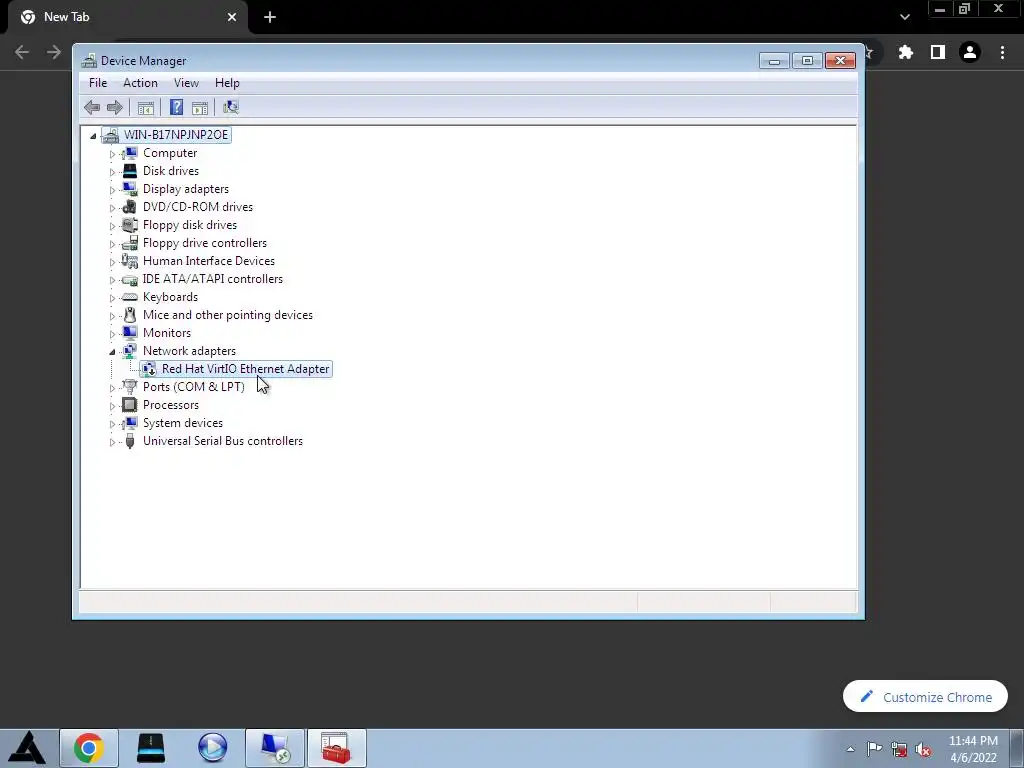This screenshot has height=768, width=1024.
Task: Expand the Processors category
Action: (112, 406)
